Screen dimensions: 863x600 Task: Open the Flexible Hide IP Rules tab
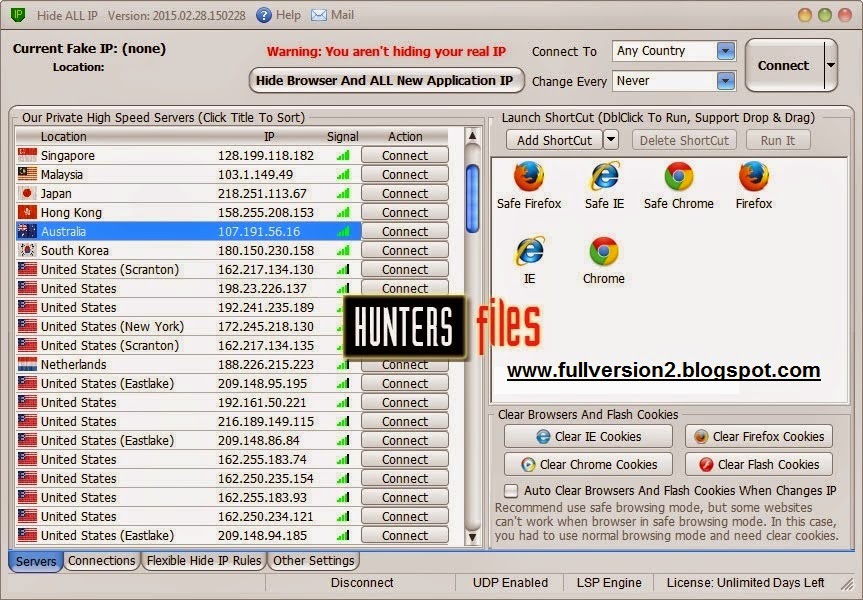coord(204,561)
